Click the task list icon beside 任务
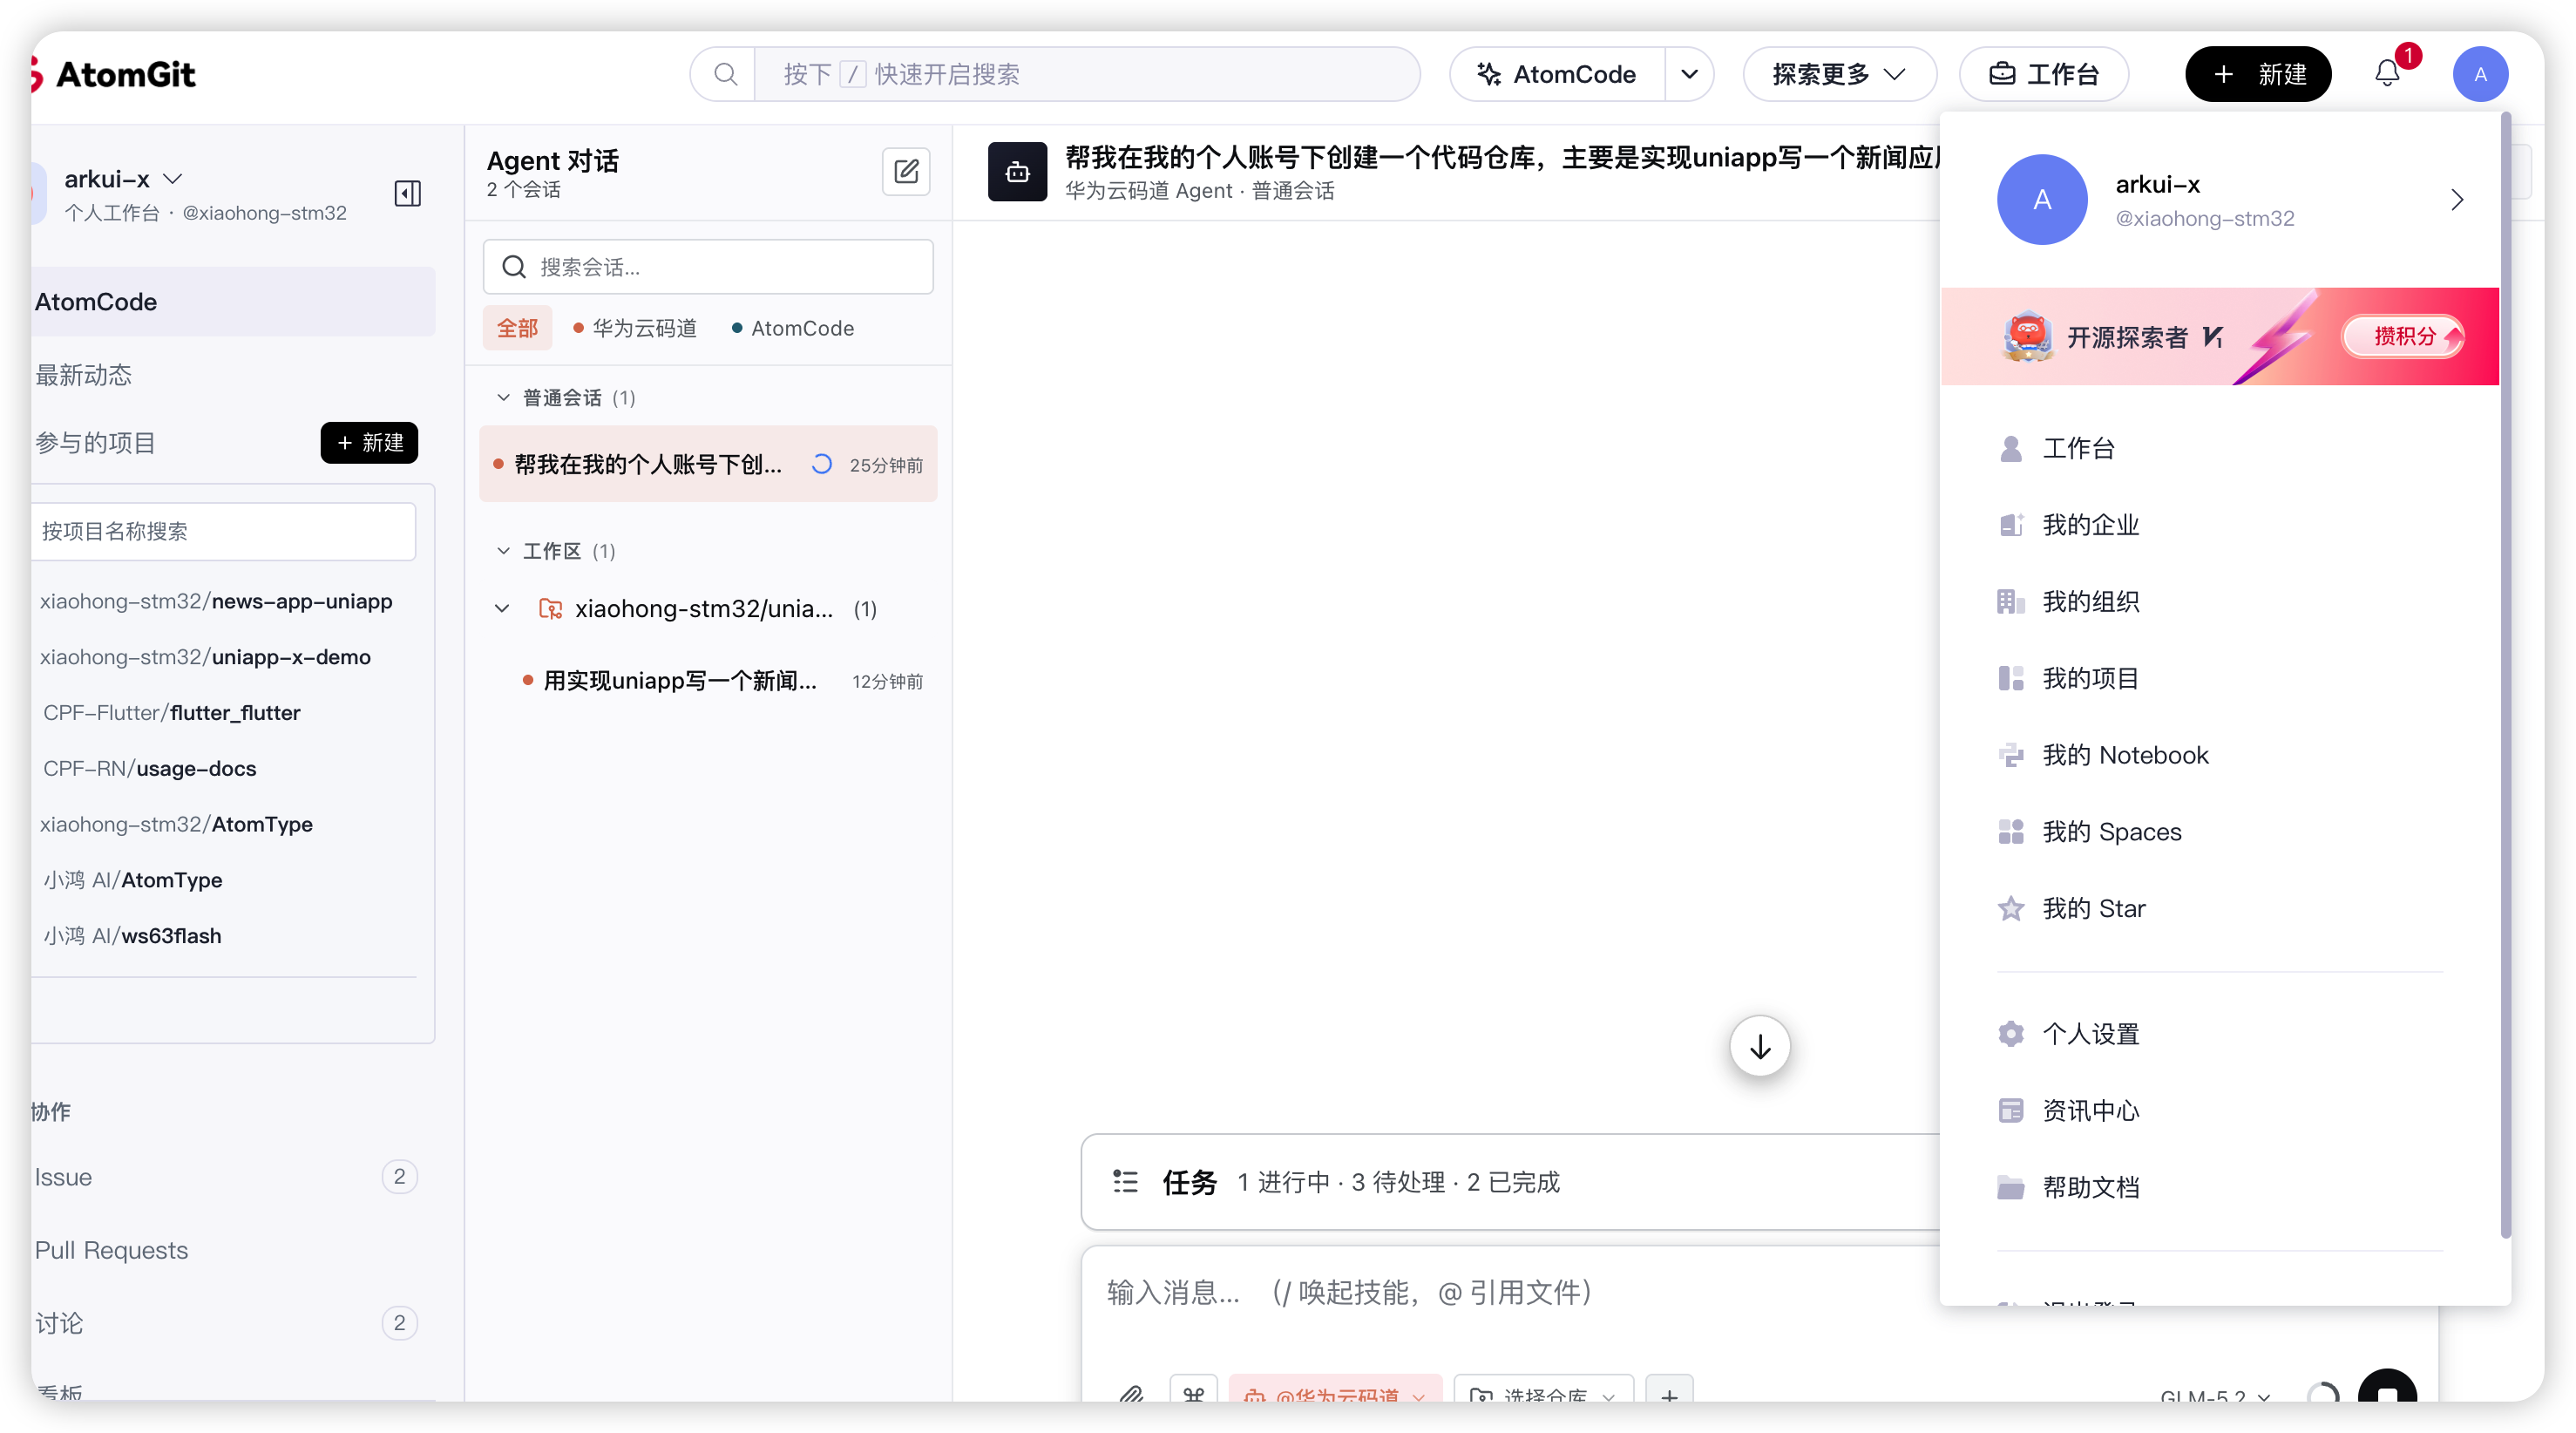 coord(1125,1182)
